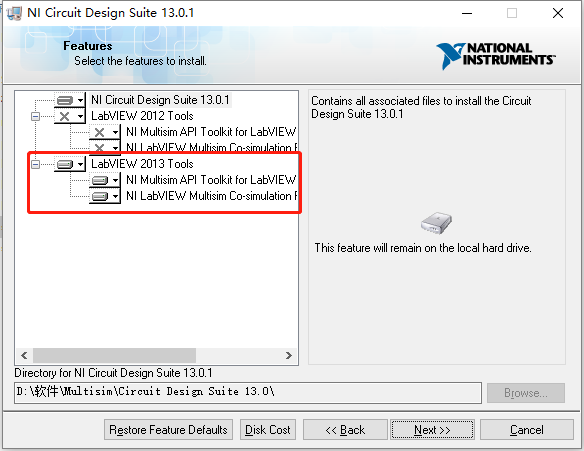
Task: Select NI Multisim API Toolkit under LabVIEW 2012
Action: (211, 132)
